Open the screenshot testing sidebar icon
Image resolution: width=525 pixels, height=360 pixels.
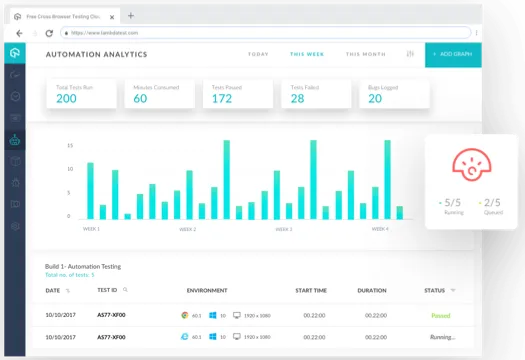tap(15, 118)
